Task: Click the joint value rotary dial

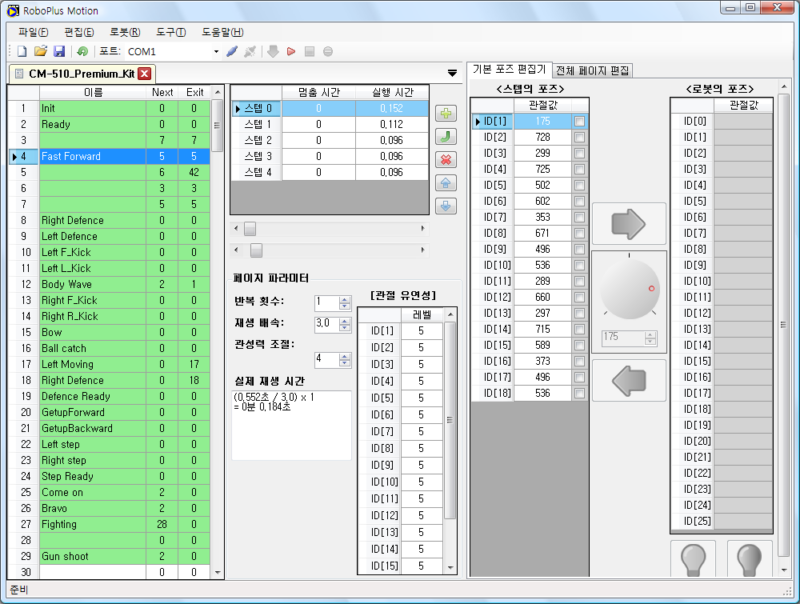Action: coord(630,289)
